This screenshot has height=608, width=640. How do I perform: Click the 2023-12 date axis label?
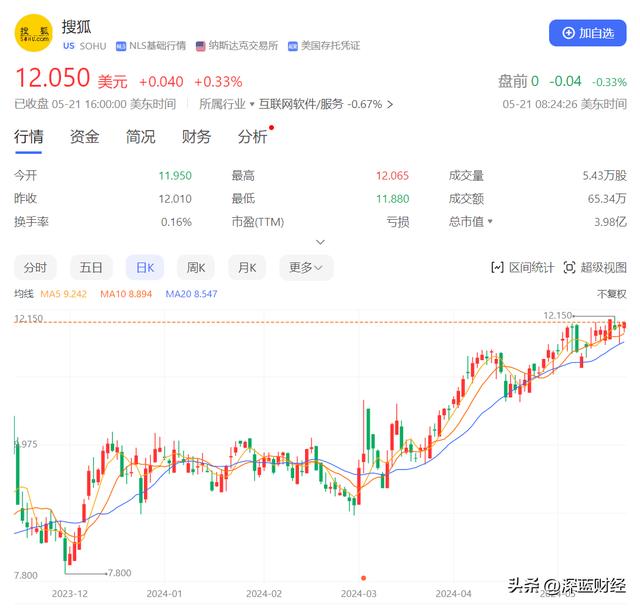(x=70, y=594)
